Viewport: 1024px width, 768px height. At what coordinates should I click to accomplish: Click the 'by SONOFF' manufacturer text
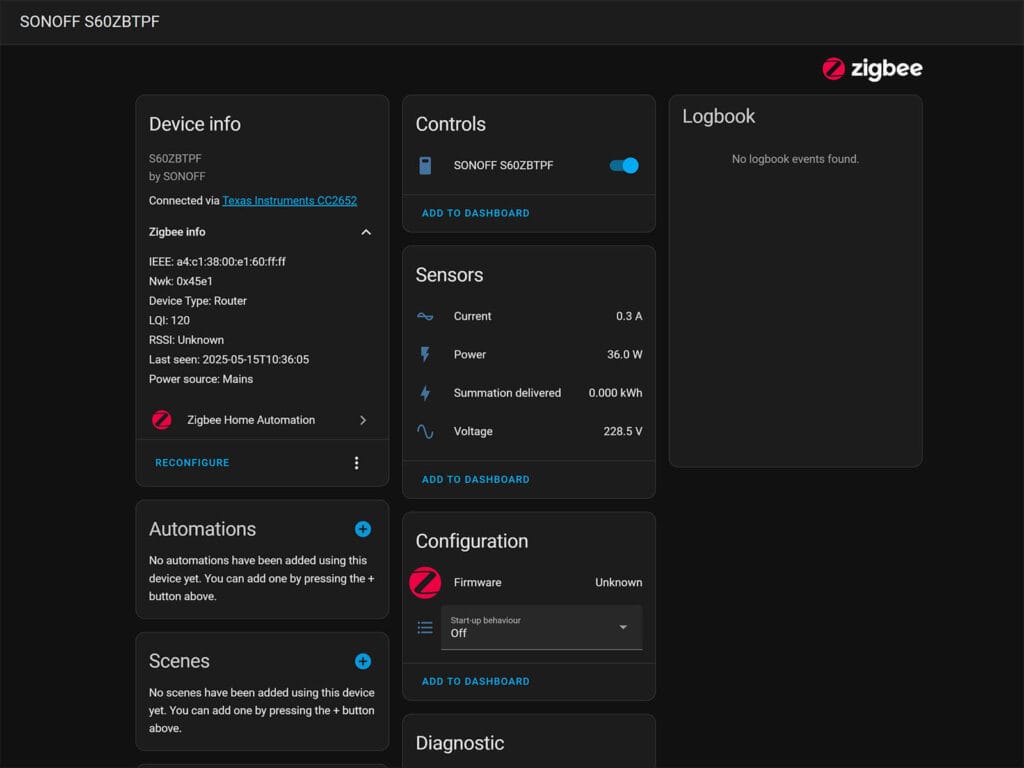pos(177,176)
